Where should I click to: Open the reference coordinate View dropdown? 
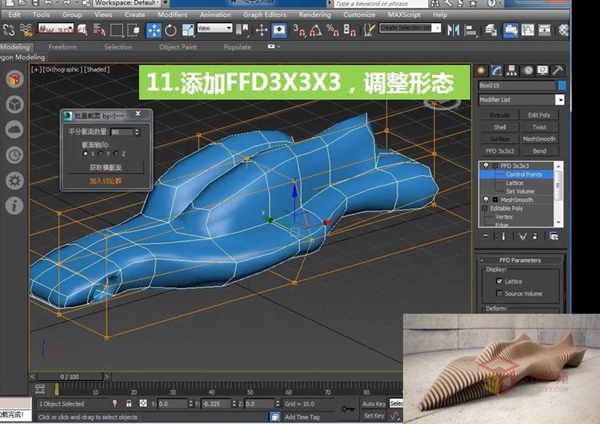pyautogui.click(x=215, y=28)
